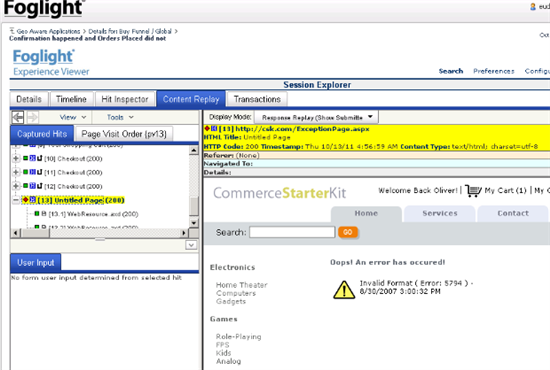Expand the hit 12 Checkout tree node

tap(16, 186)
